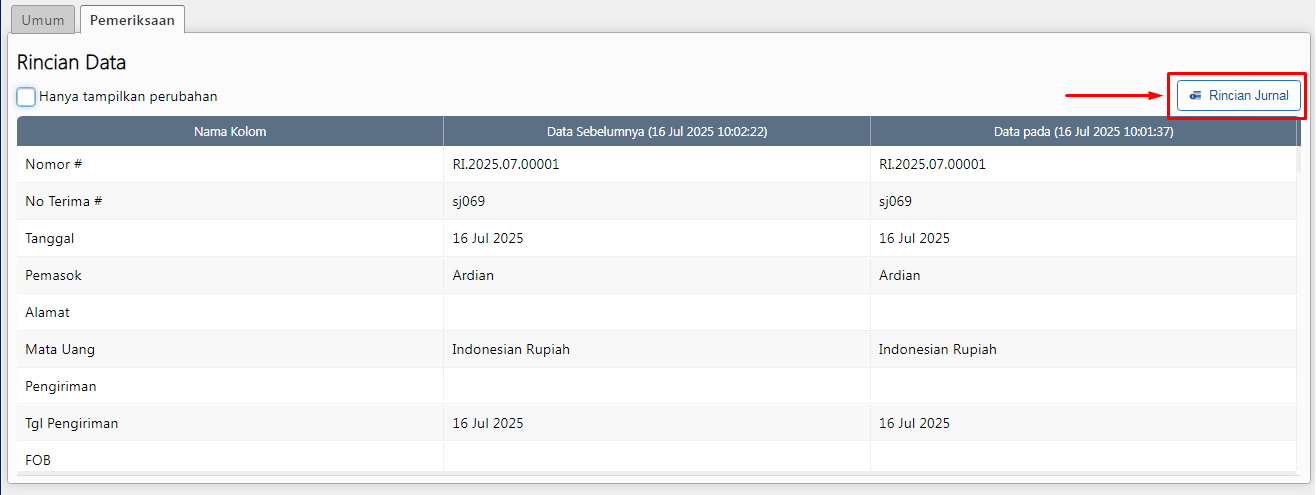Select the Tgl Pengiriman row label

(72, 423)
